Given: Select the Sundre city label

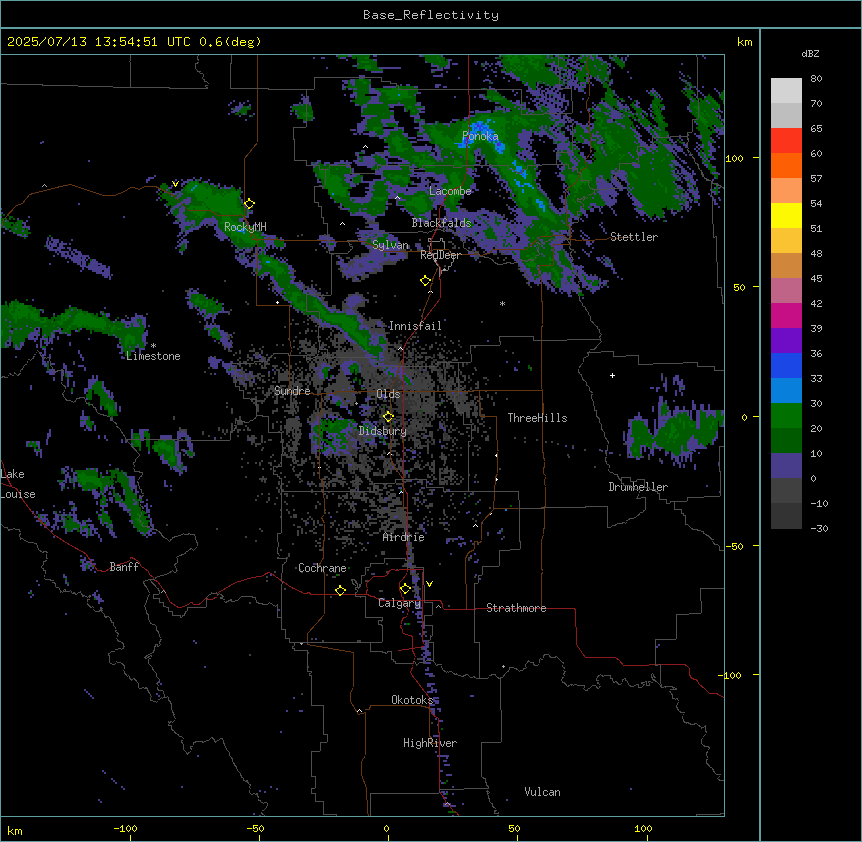Looking at the screenshot, I should pyautogui.click(x=292, y=391).
